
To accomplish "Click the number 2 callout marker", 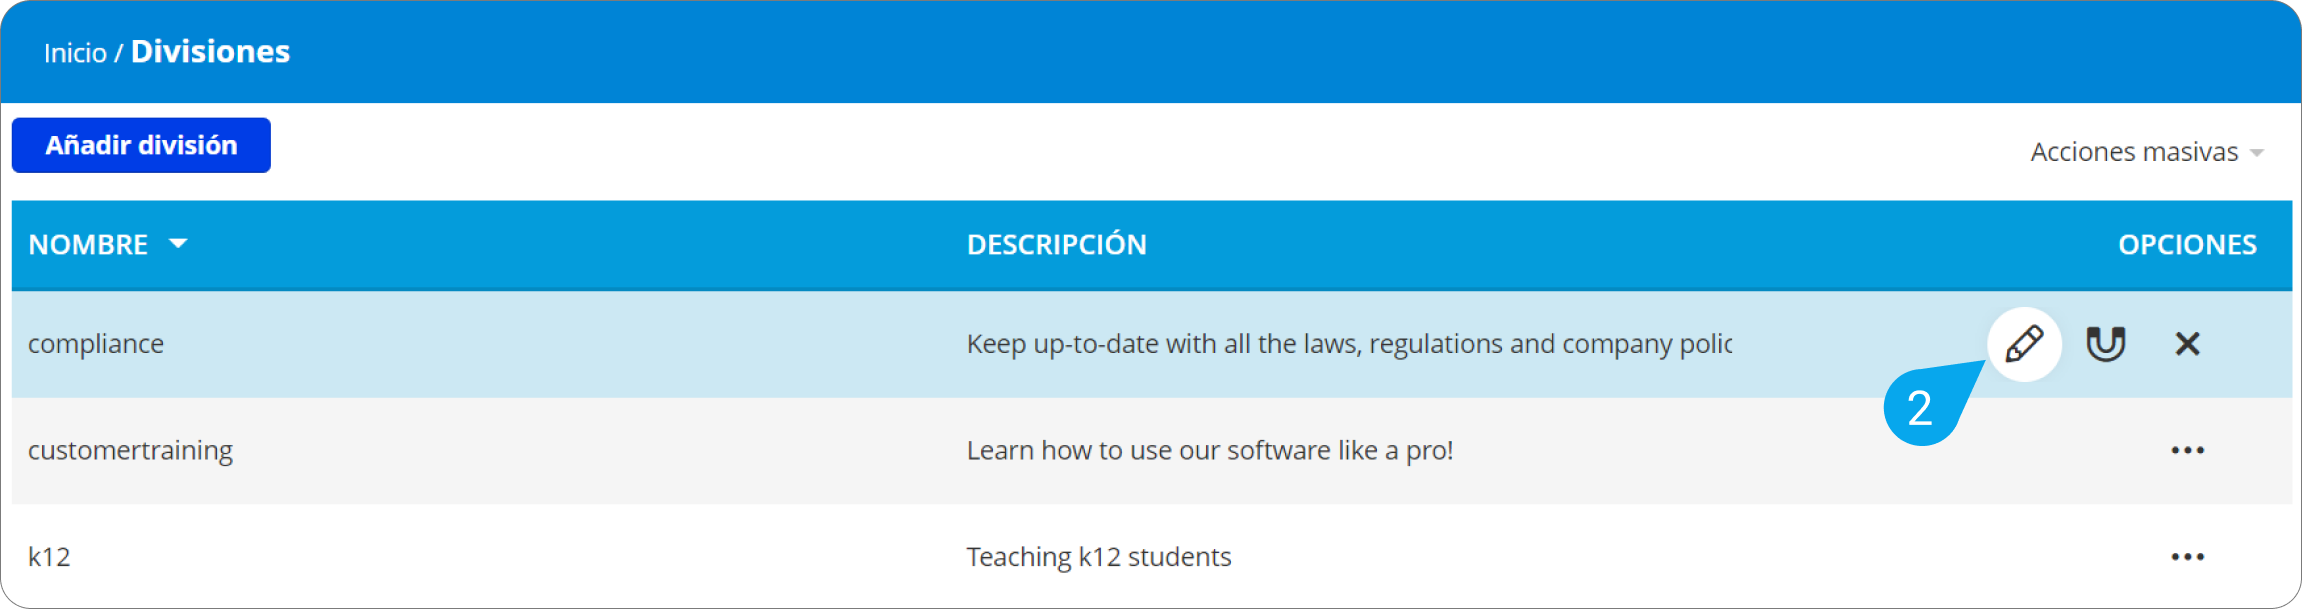I will click(1919, 408).
